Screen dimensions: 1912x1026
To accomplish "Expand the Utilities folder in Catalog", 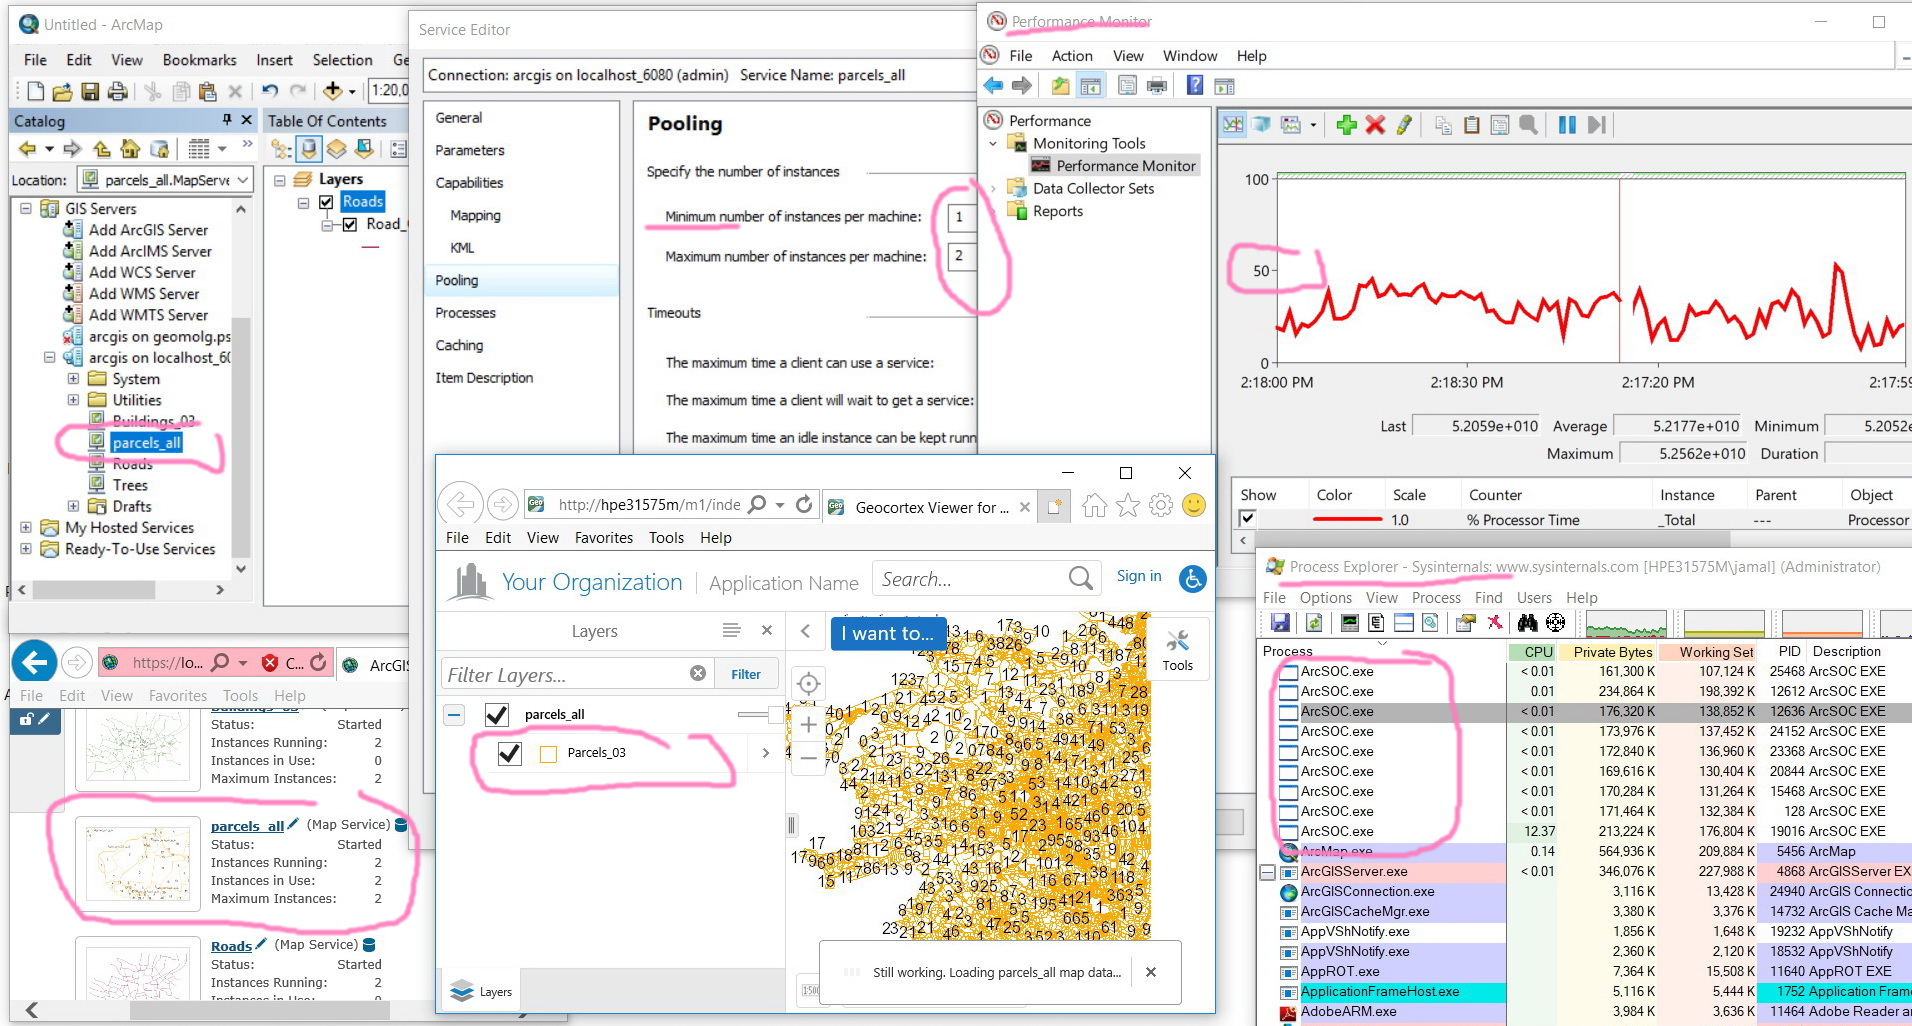I will coord(73,400).
